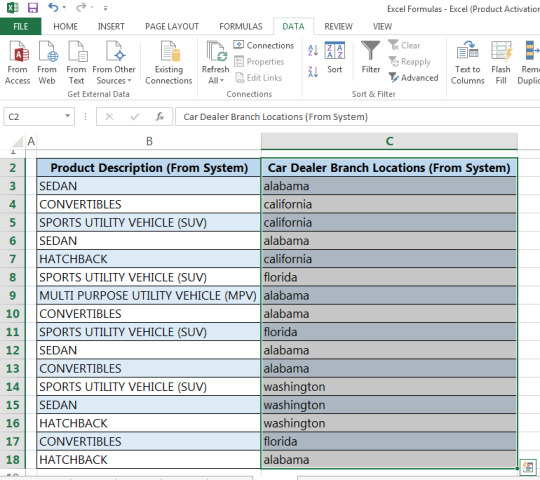Click Text to Columns
Image resolution: width=540 pixels, height=480 pixels.
[x=468, y=62]
